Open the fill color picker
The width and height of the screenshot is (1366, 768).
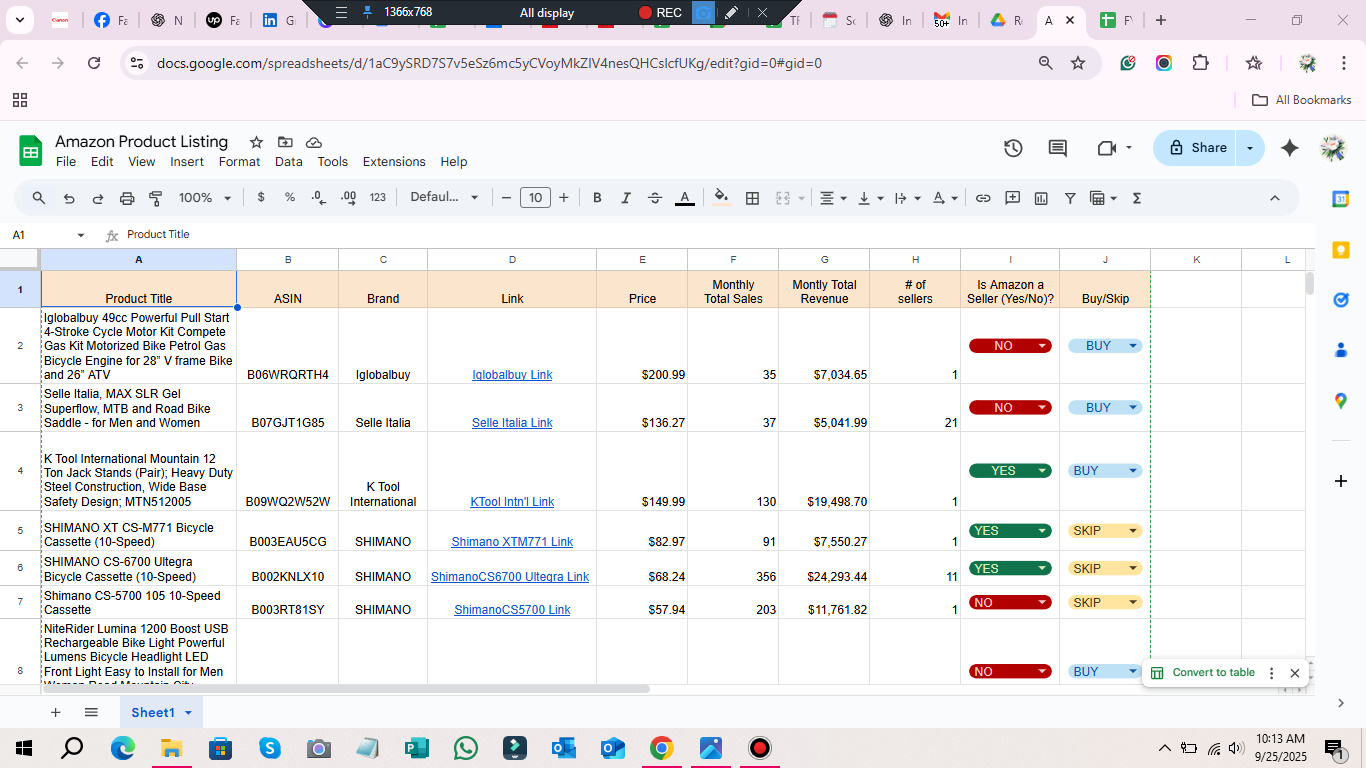pyautogui.click(x=722, y=198)
